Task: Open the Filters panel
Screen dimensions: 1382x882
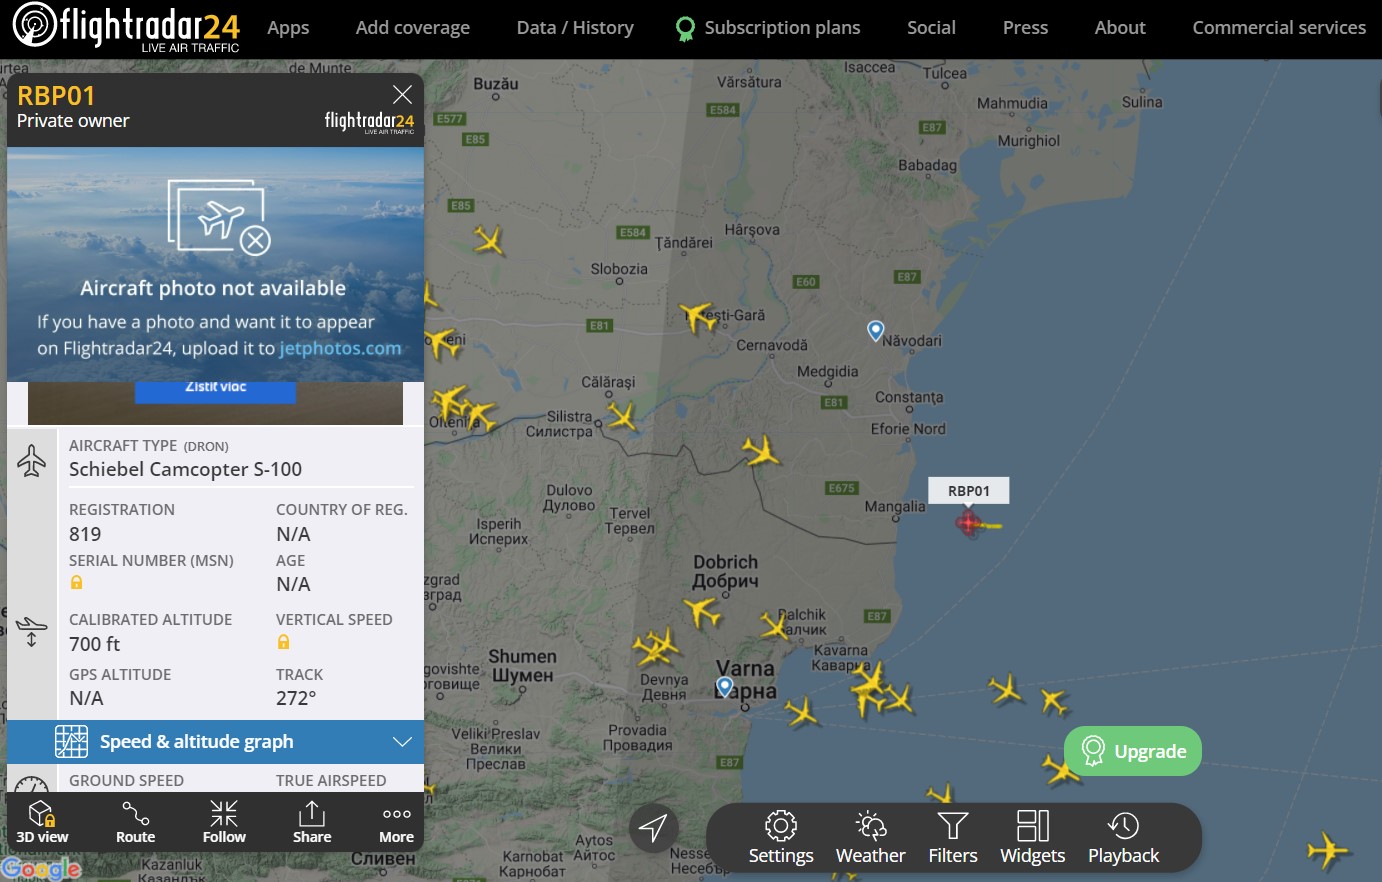Action: click(x=953, y=838)
